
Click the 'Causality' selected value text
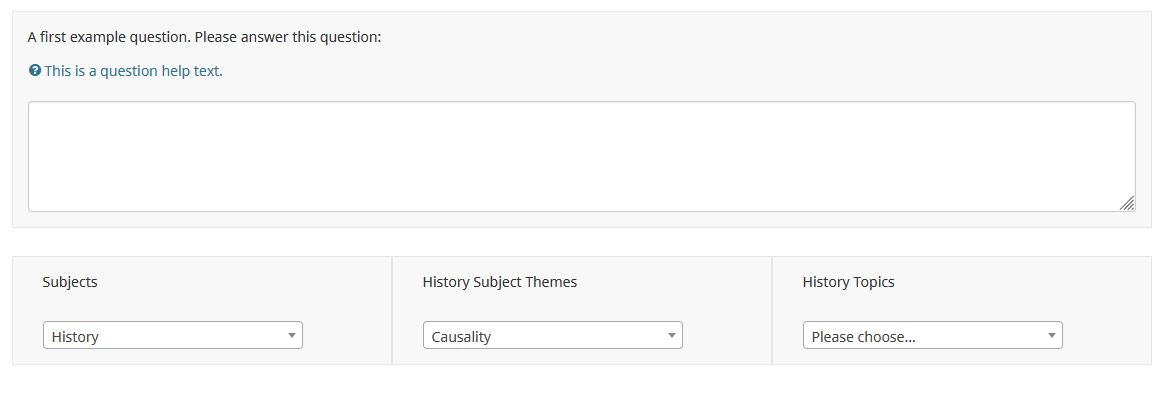pyautogui.click(x=461, y=337)
